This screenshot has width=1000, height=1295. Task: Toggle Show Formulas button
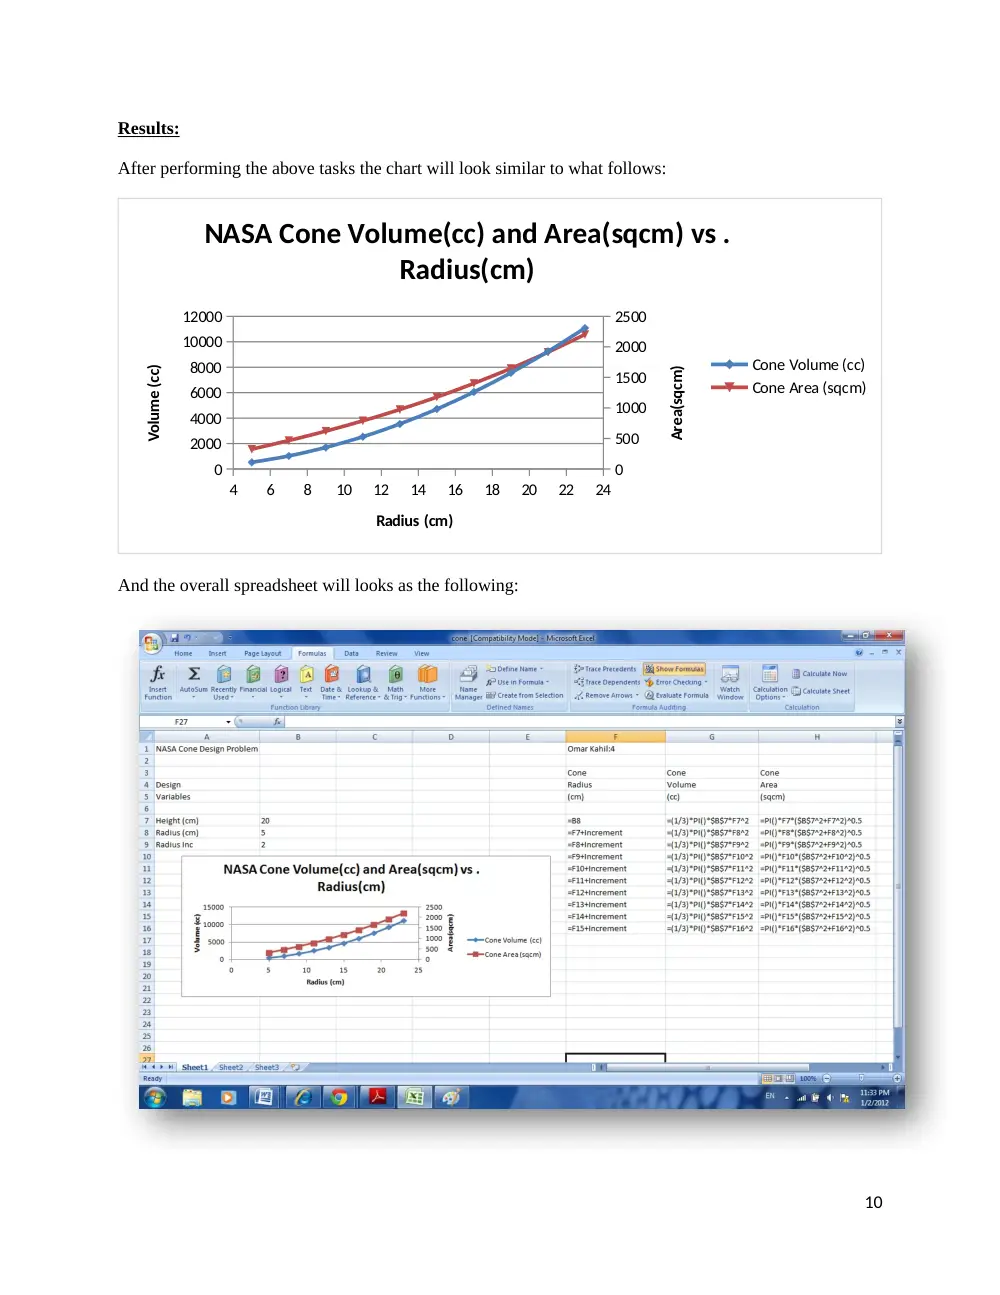click(x=675, y=669)
